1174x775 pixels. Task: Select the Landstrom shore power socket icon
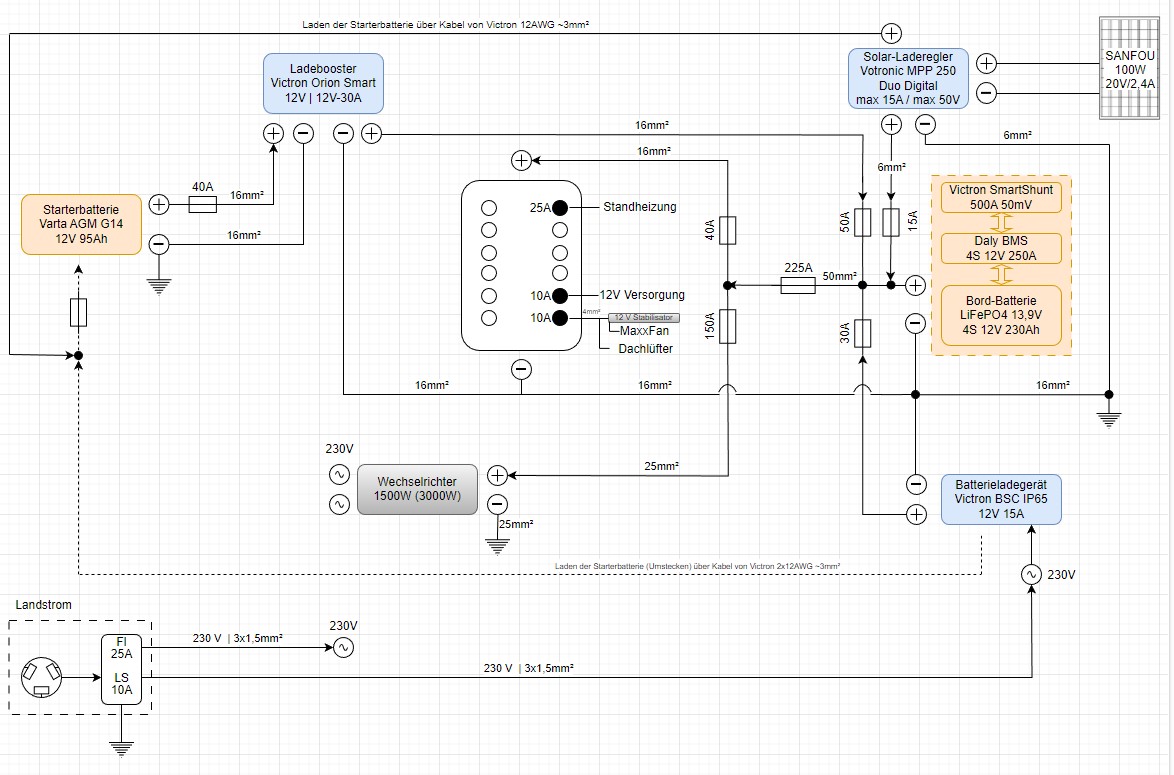pyautogui.click(x=41, y=677)
